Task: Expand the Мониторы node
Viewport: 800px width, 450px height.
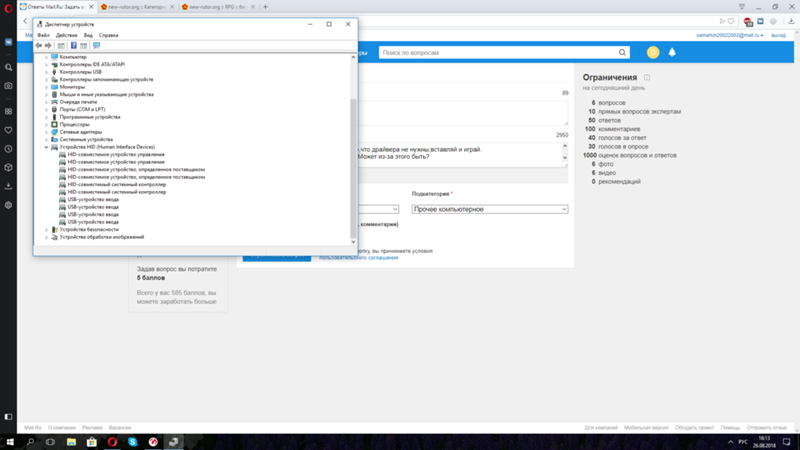Action: pos(46,87)
